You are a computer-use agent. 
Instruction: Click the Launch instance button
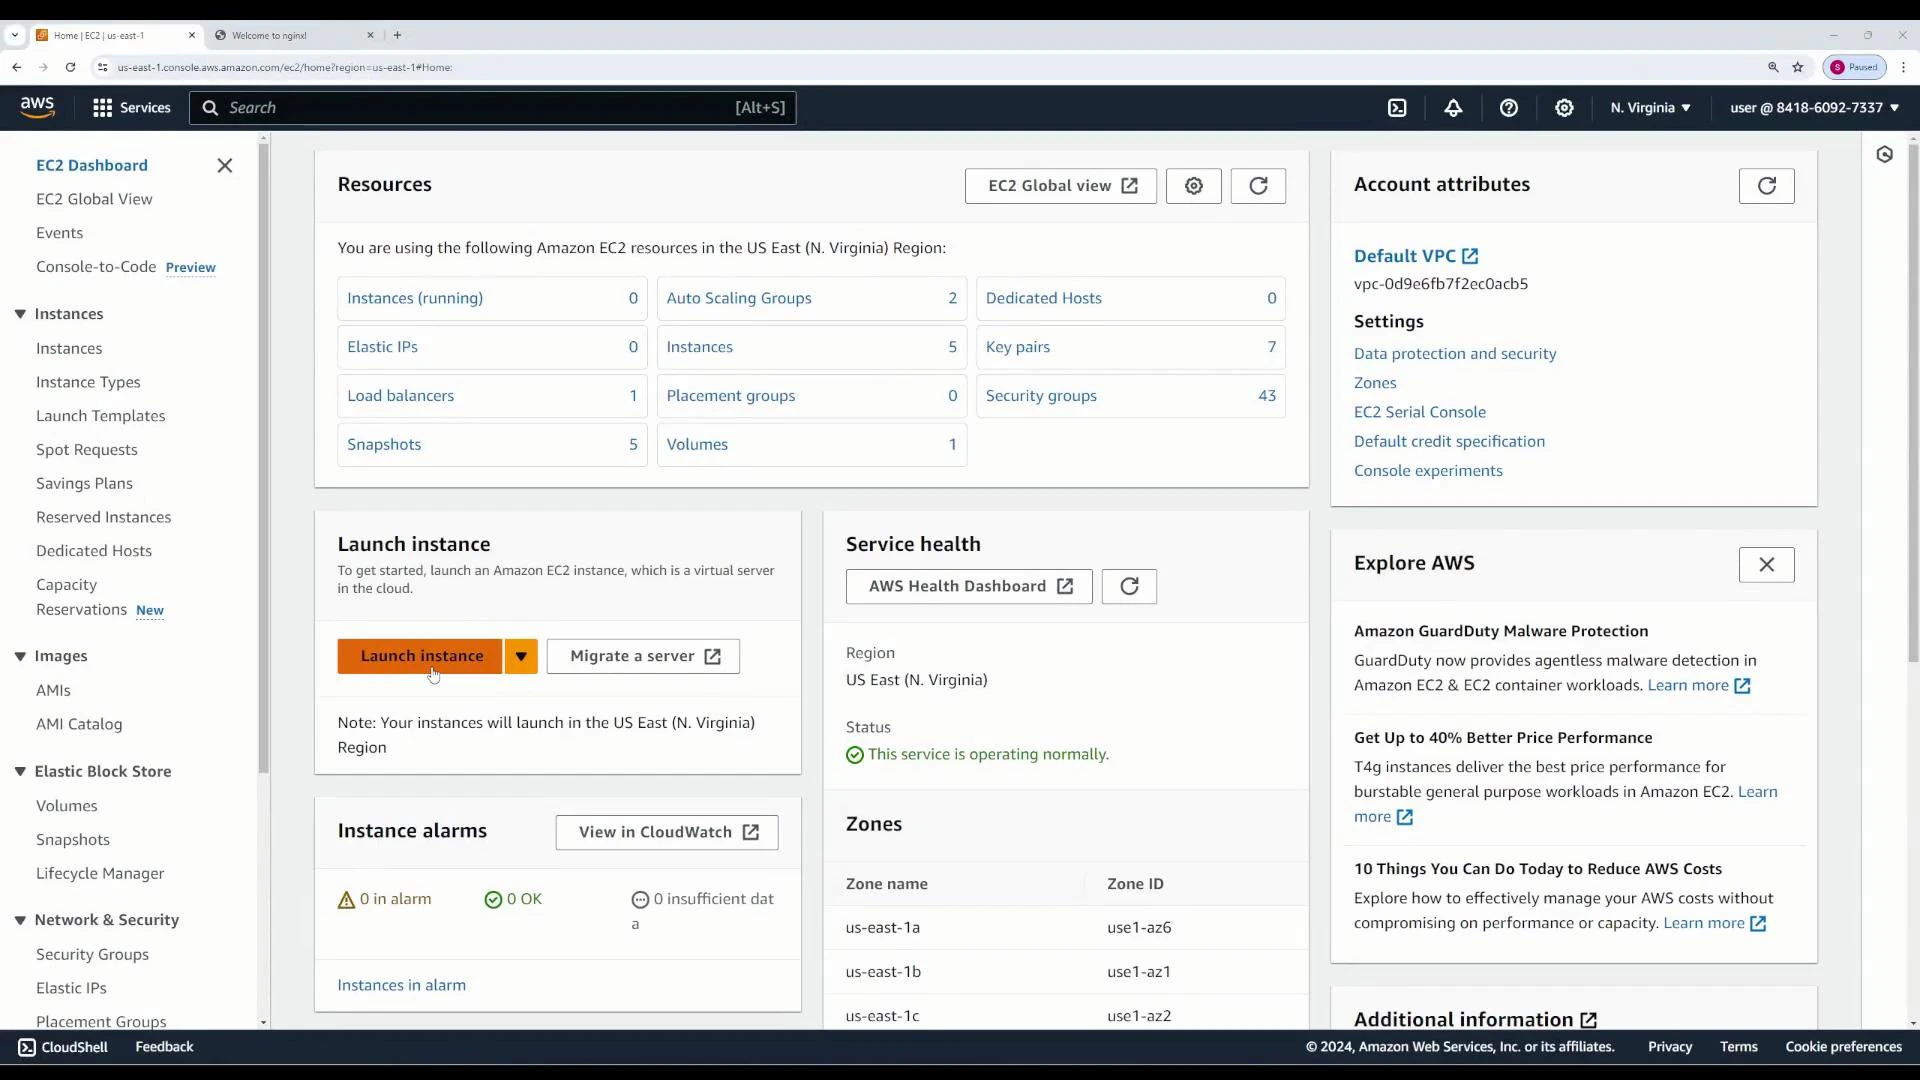[421, 656]
